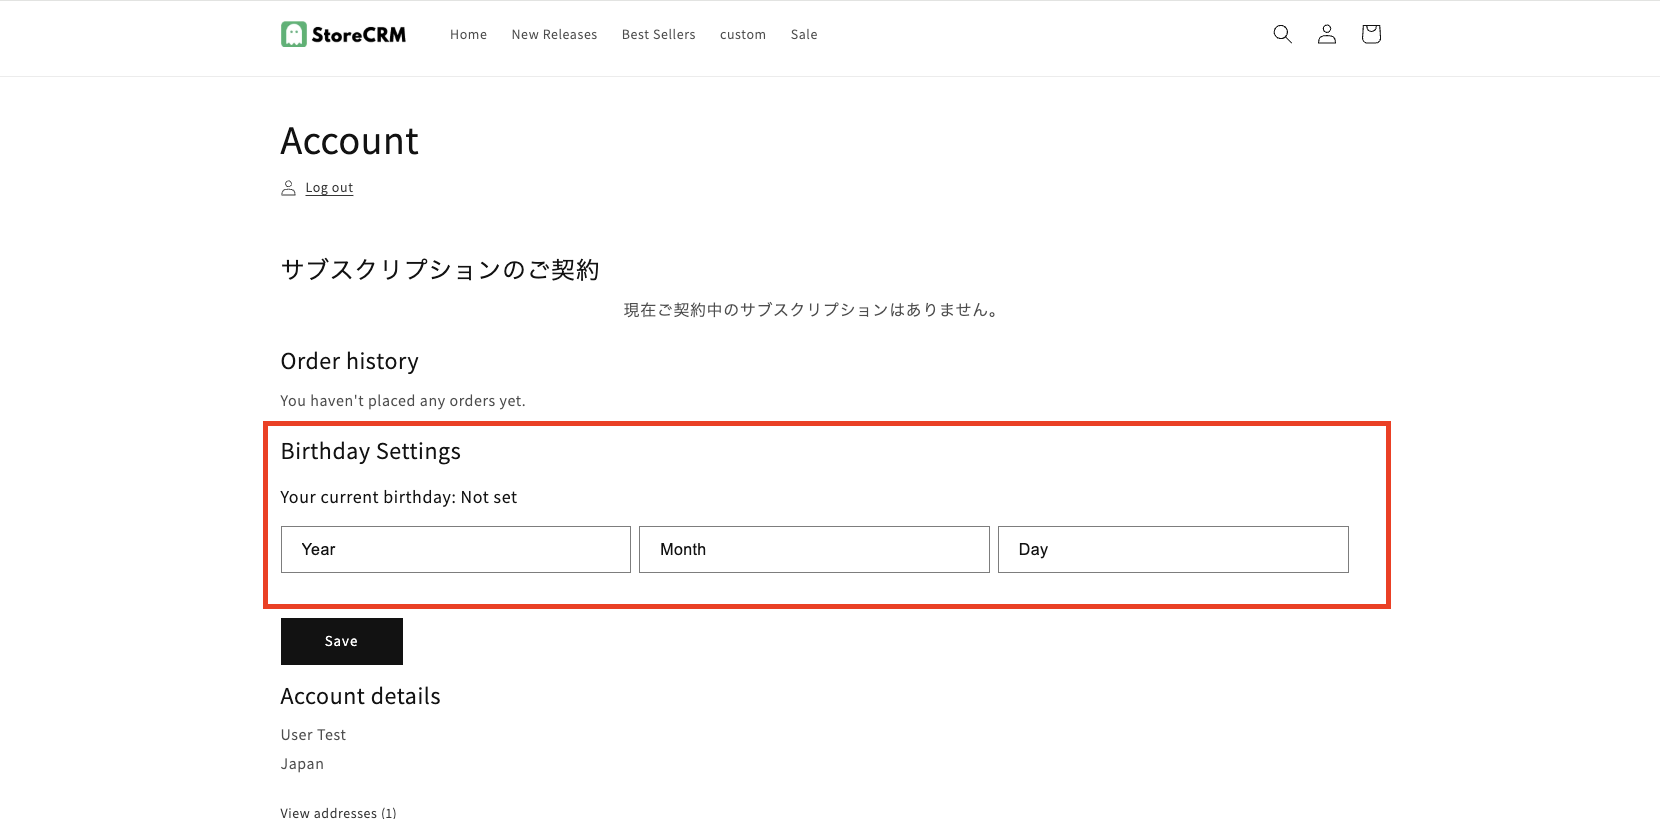This screenshot has height=819, width=1660.
Task: Focus the Month birthday field
Action: pos(814,549)
